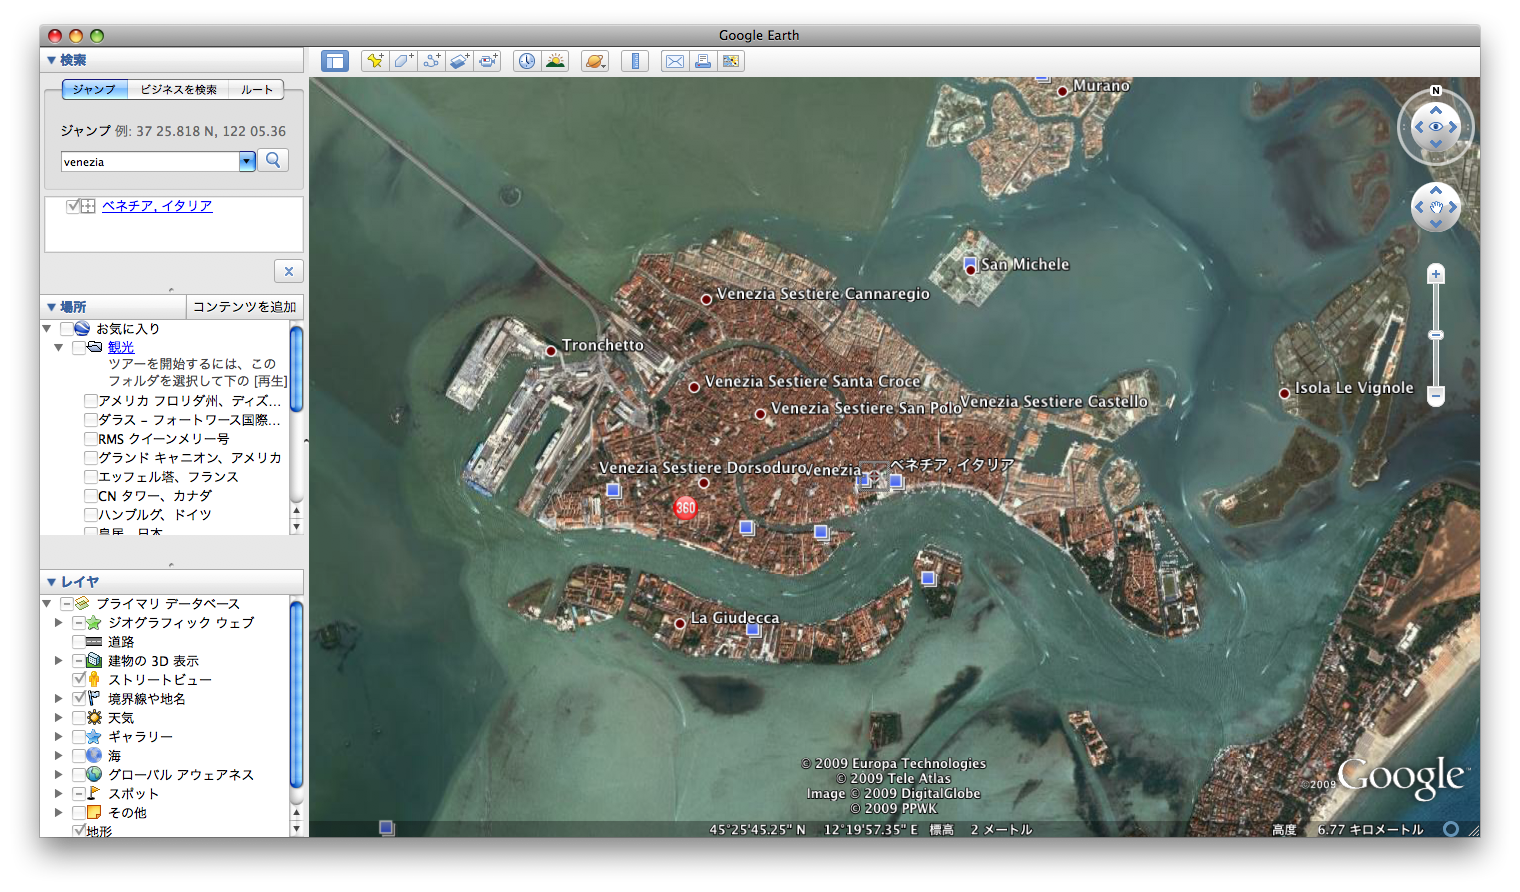Clear search results with the X button
This screenshot has height=892, width=1520.
coord(288,271)
